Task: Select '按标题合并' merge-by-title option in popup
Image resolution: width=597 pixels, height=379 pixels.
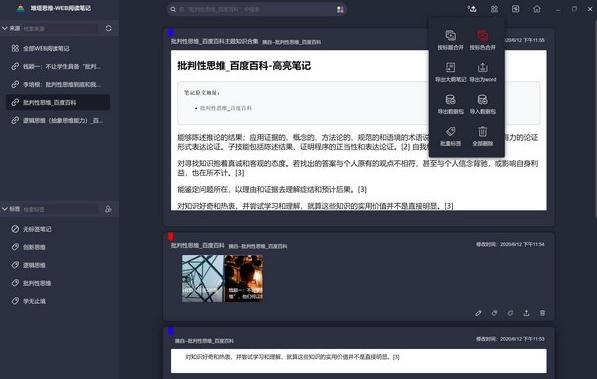Action: click(450, 40)
